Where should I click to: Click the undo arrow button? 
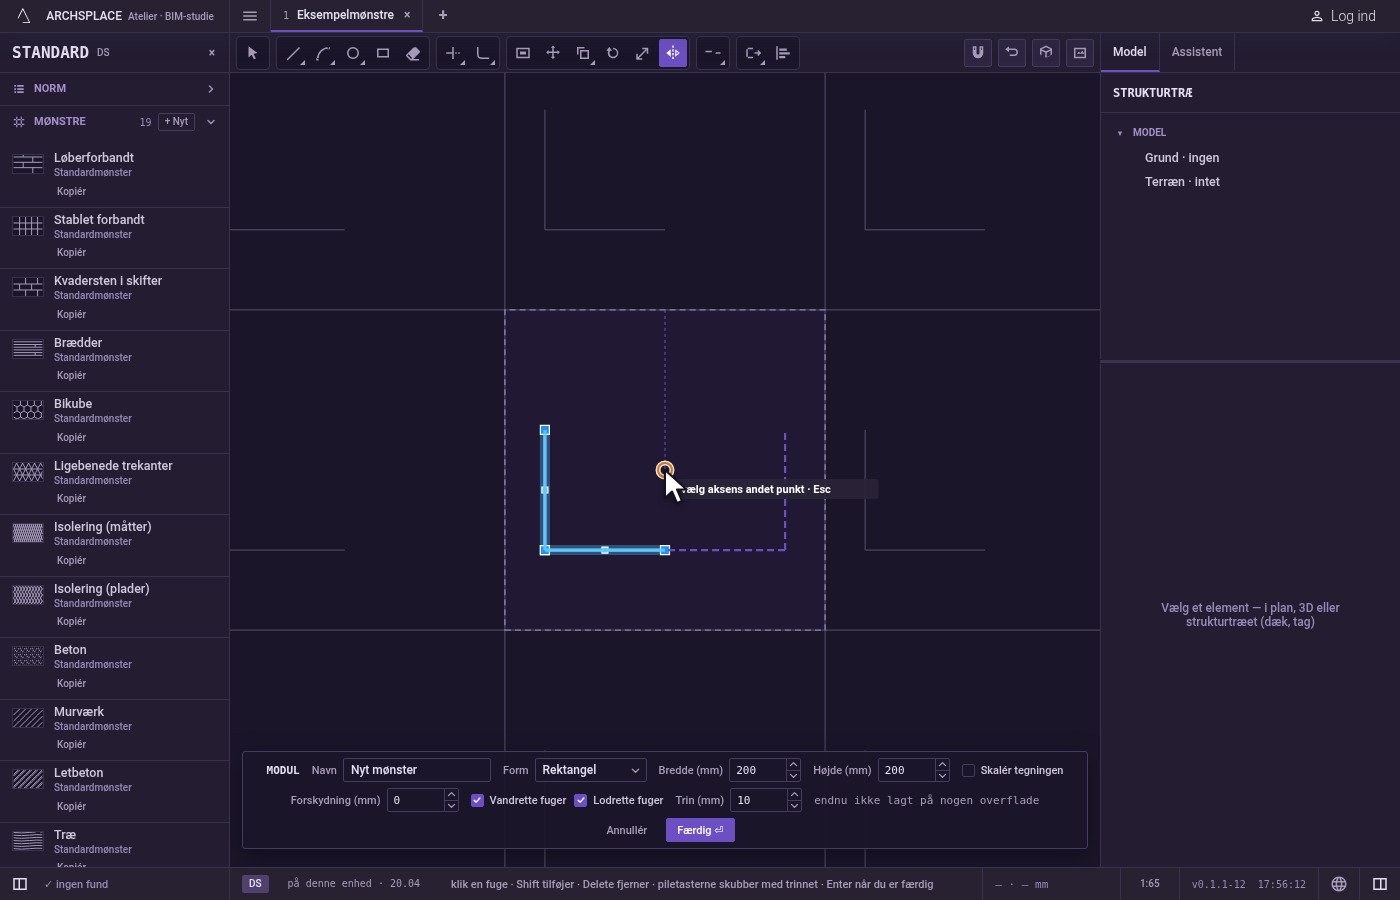pos(1012,53)
